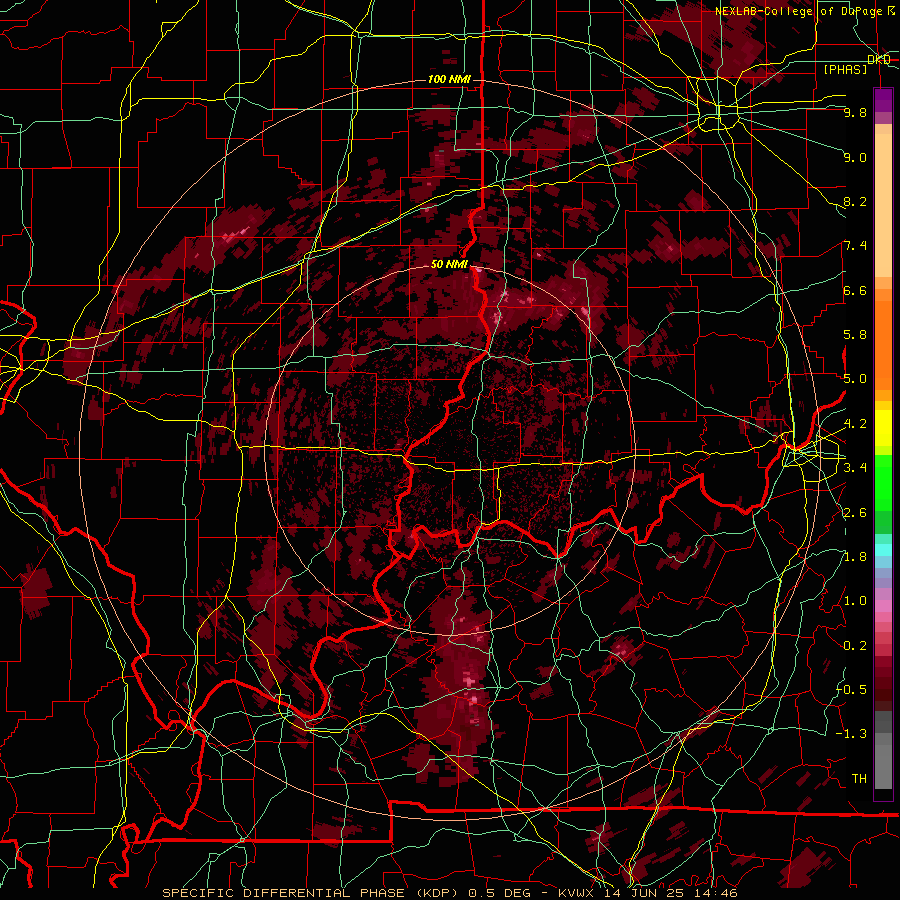The image size is (900, 900).
Task: Click the -1.3 value on color scale
Action: pyautogui.click(x=852, y=734)
